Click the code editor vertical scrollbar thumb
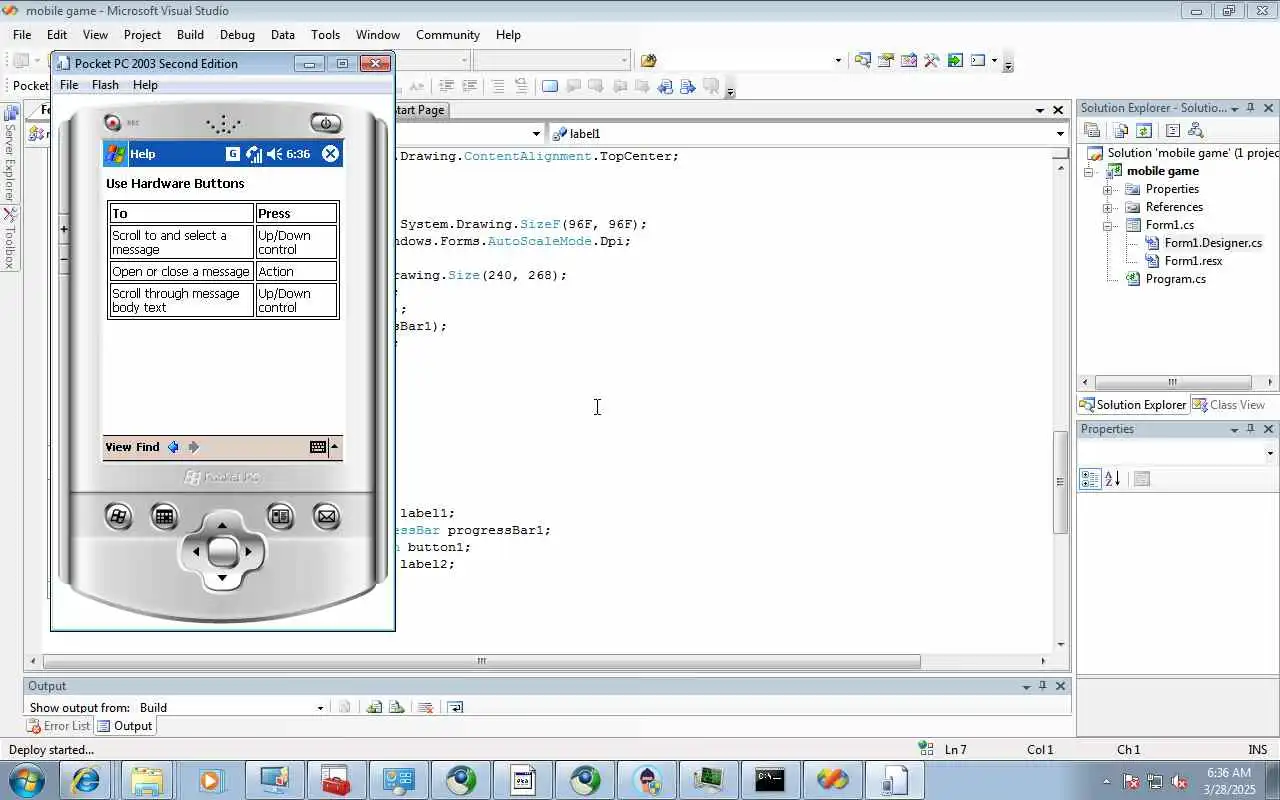The height and width of the screenshot is (800, 1280). (x=1060, y=482)
